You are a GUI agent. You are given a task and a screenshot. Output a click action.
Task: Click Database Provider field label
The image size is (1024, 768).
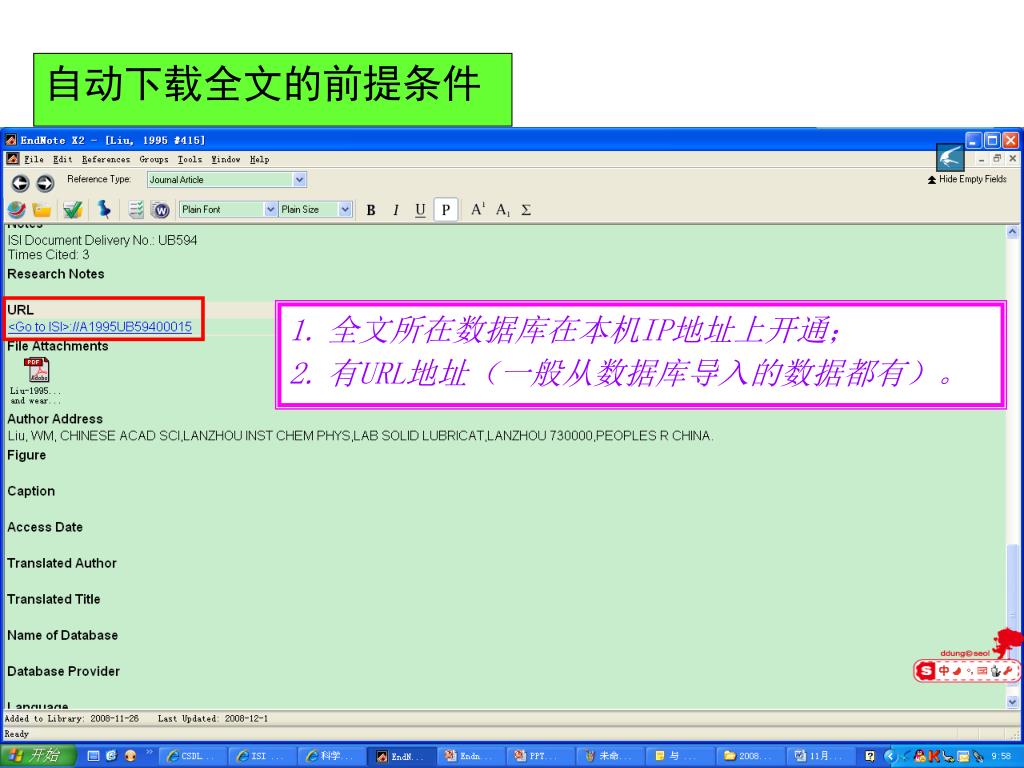[x=63, y=671]
